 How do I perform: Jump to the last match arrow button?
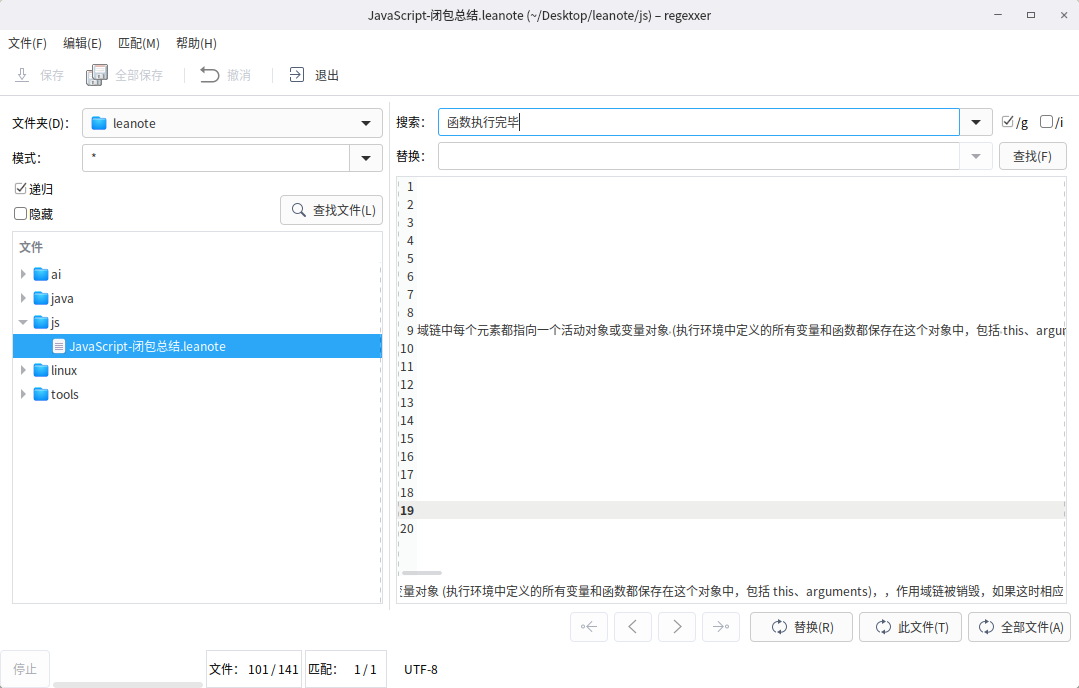[x=721, y=627]
